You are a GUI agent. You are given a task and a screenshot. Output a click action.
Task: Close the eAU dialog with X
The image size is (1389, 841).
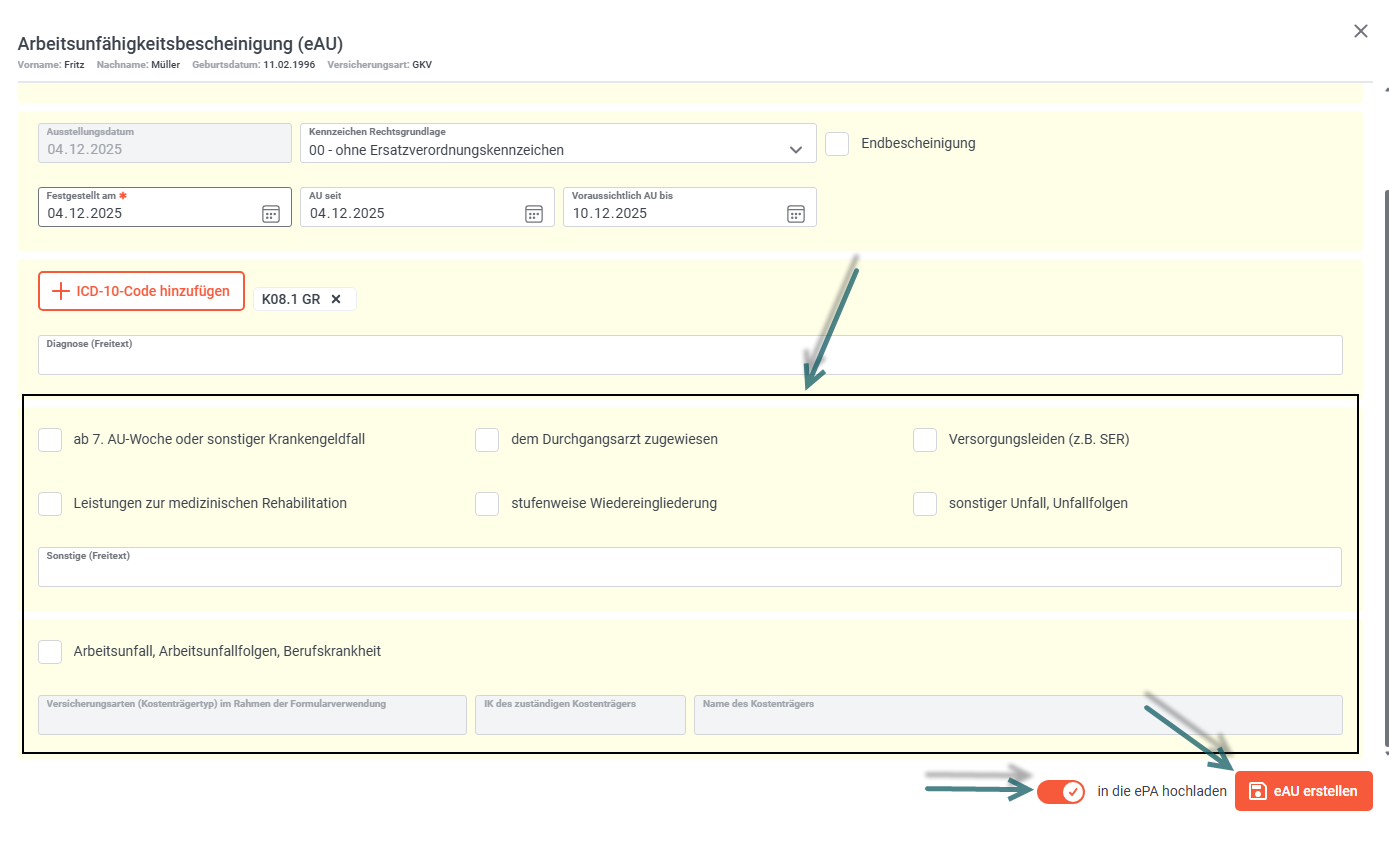pos(1360,31)
